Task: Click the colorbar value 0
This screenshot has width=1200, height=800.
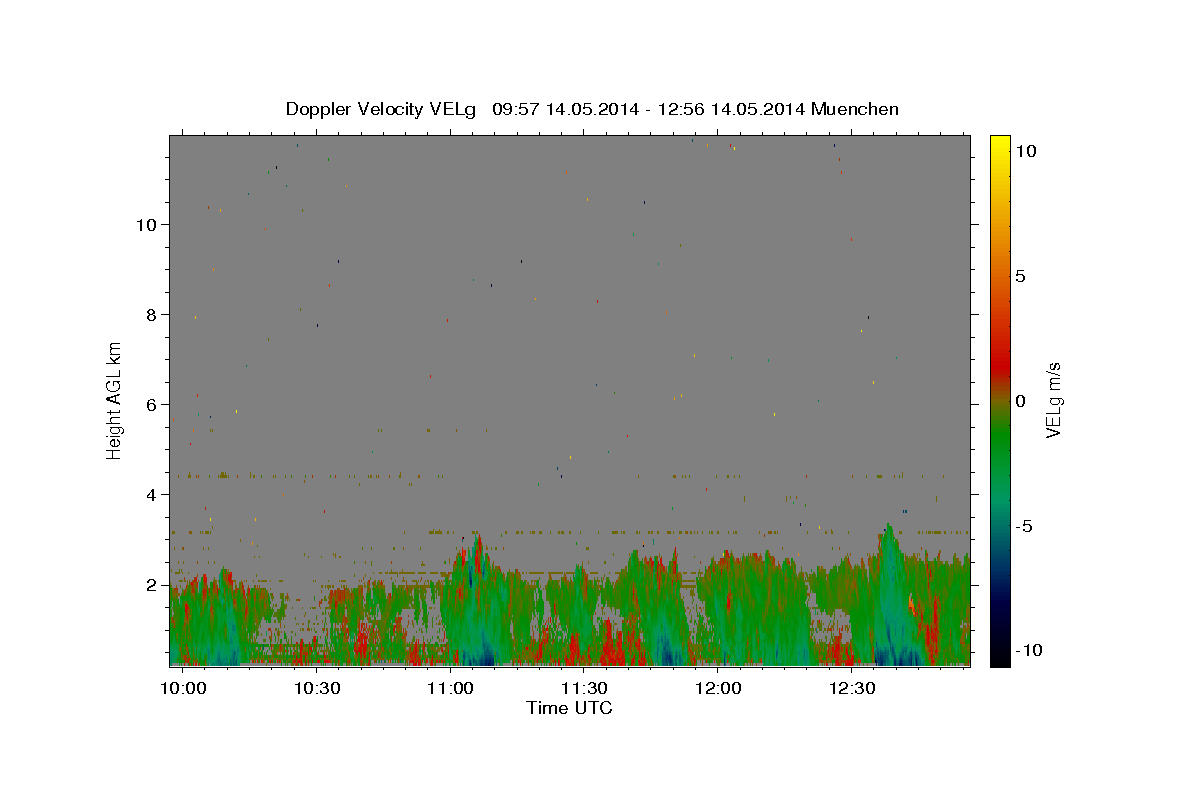Action: (x=1020, y=401)
